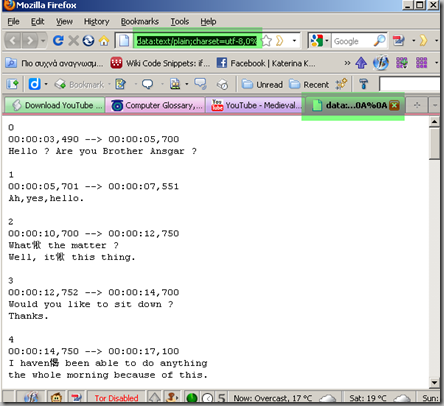Click the vertical scrollbar thumb
This screenshot has height=406, width=444.
(x=434, y=144)
